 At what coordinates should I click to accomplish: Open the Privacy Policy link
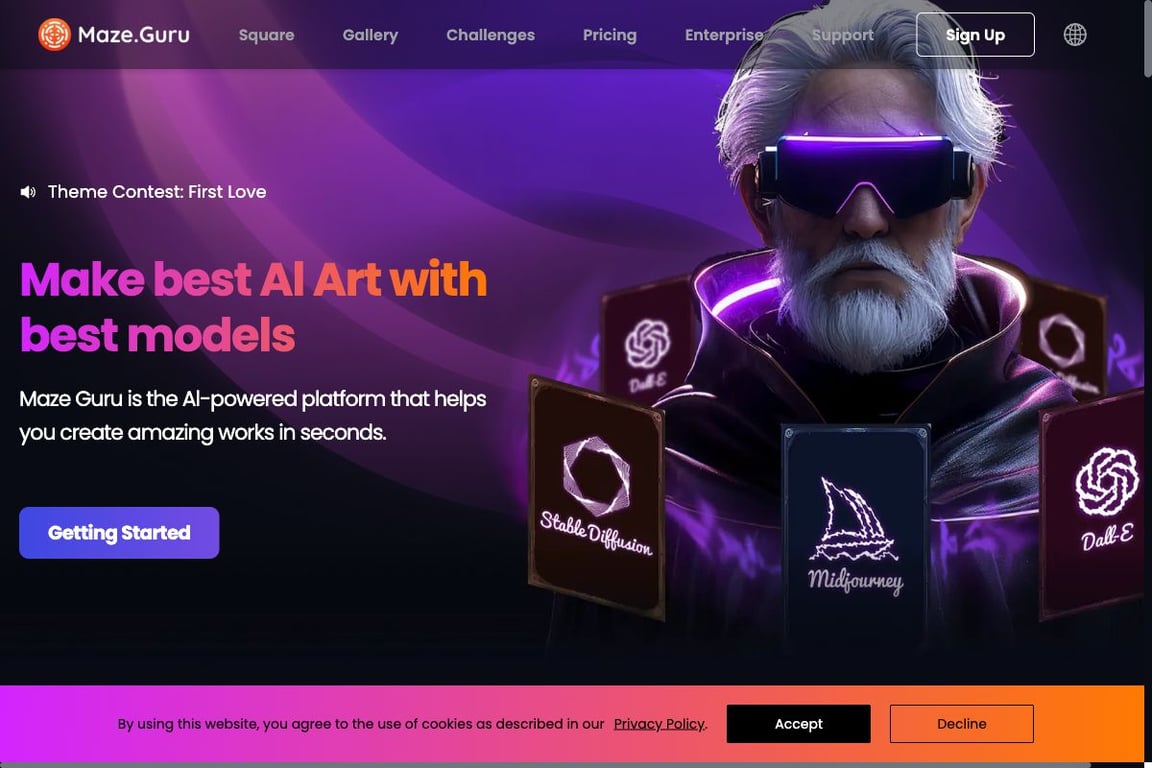(659, 724)
